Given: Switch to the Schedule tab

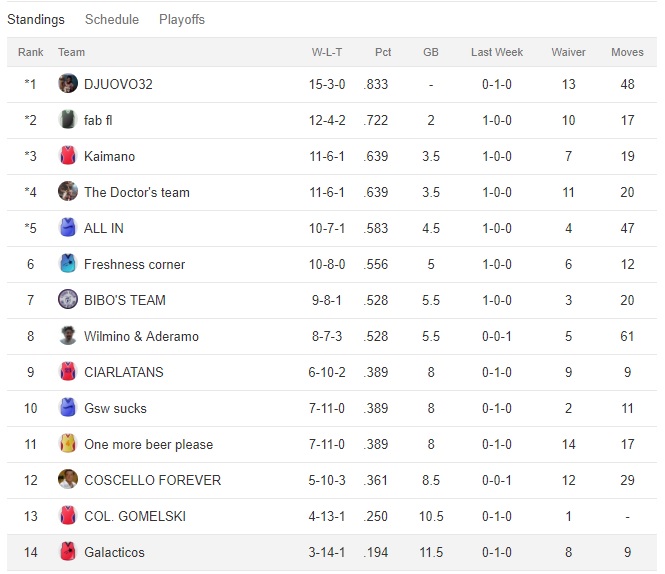Looking at the screenshot, I should 112,20.
